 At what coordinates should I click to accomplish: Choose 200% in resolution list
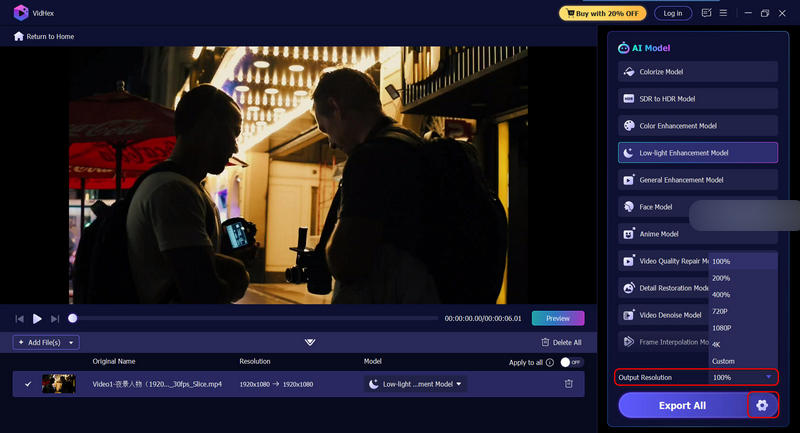(743, 278)
